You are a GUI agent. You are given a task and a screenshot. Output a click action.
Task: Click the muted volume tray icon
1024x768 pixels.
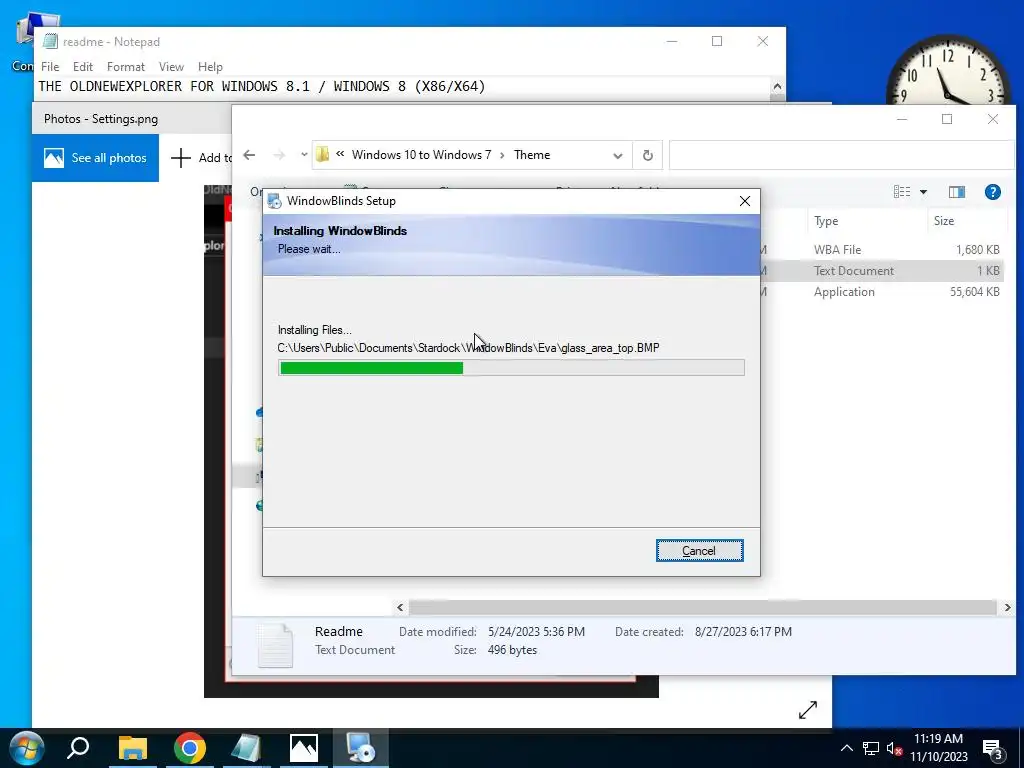[894, 749]
